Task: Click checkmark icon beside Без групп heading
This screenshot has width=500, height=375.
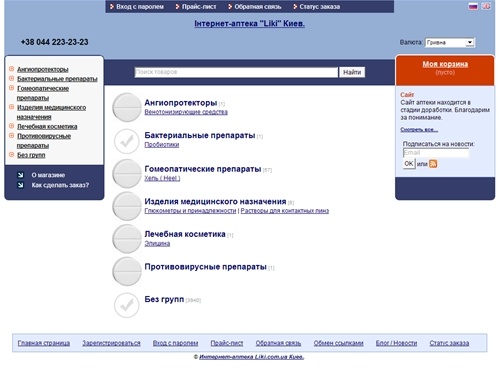Action: point(127,305)
